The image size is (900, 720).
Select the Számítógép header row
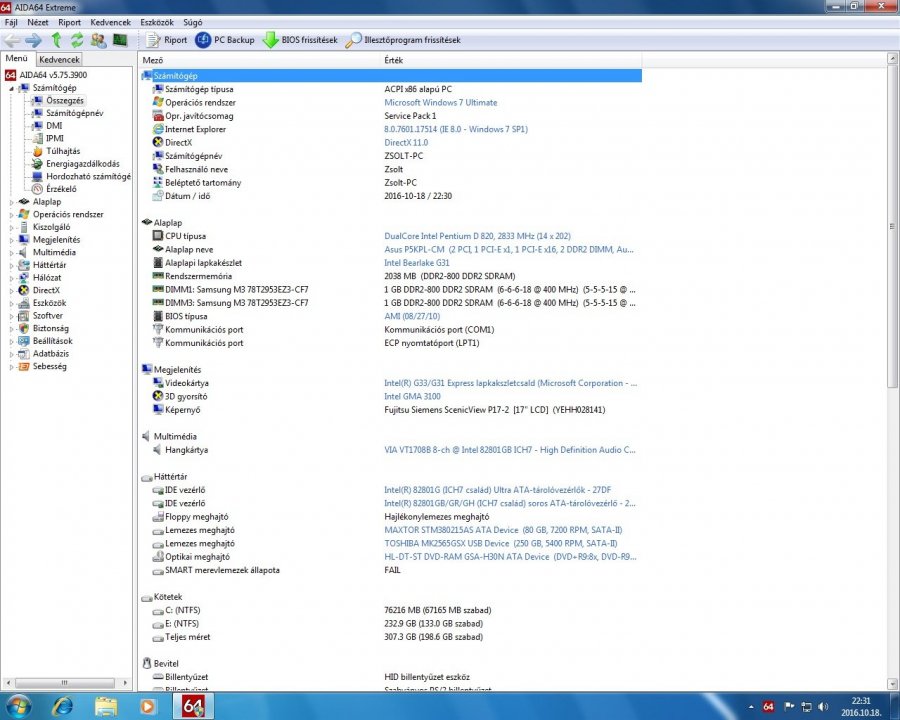click(x=391, y=76)
